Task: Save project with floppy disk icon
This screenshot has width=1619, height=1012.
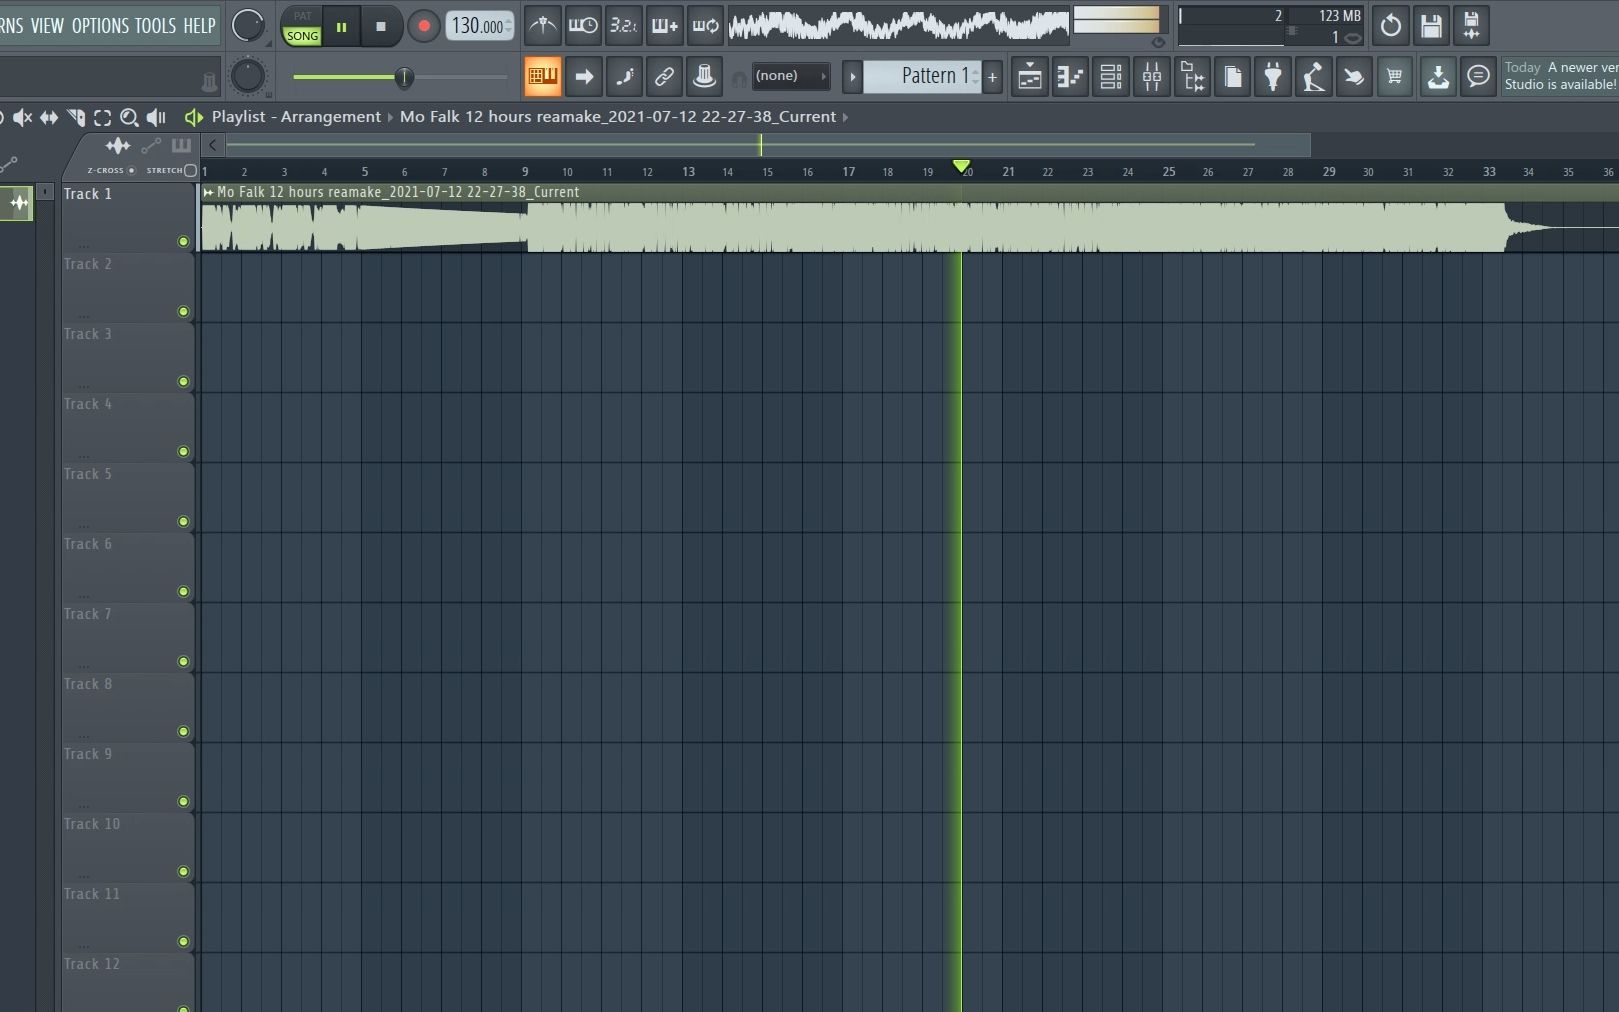Action: 1431,26
